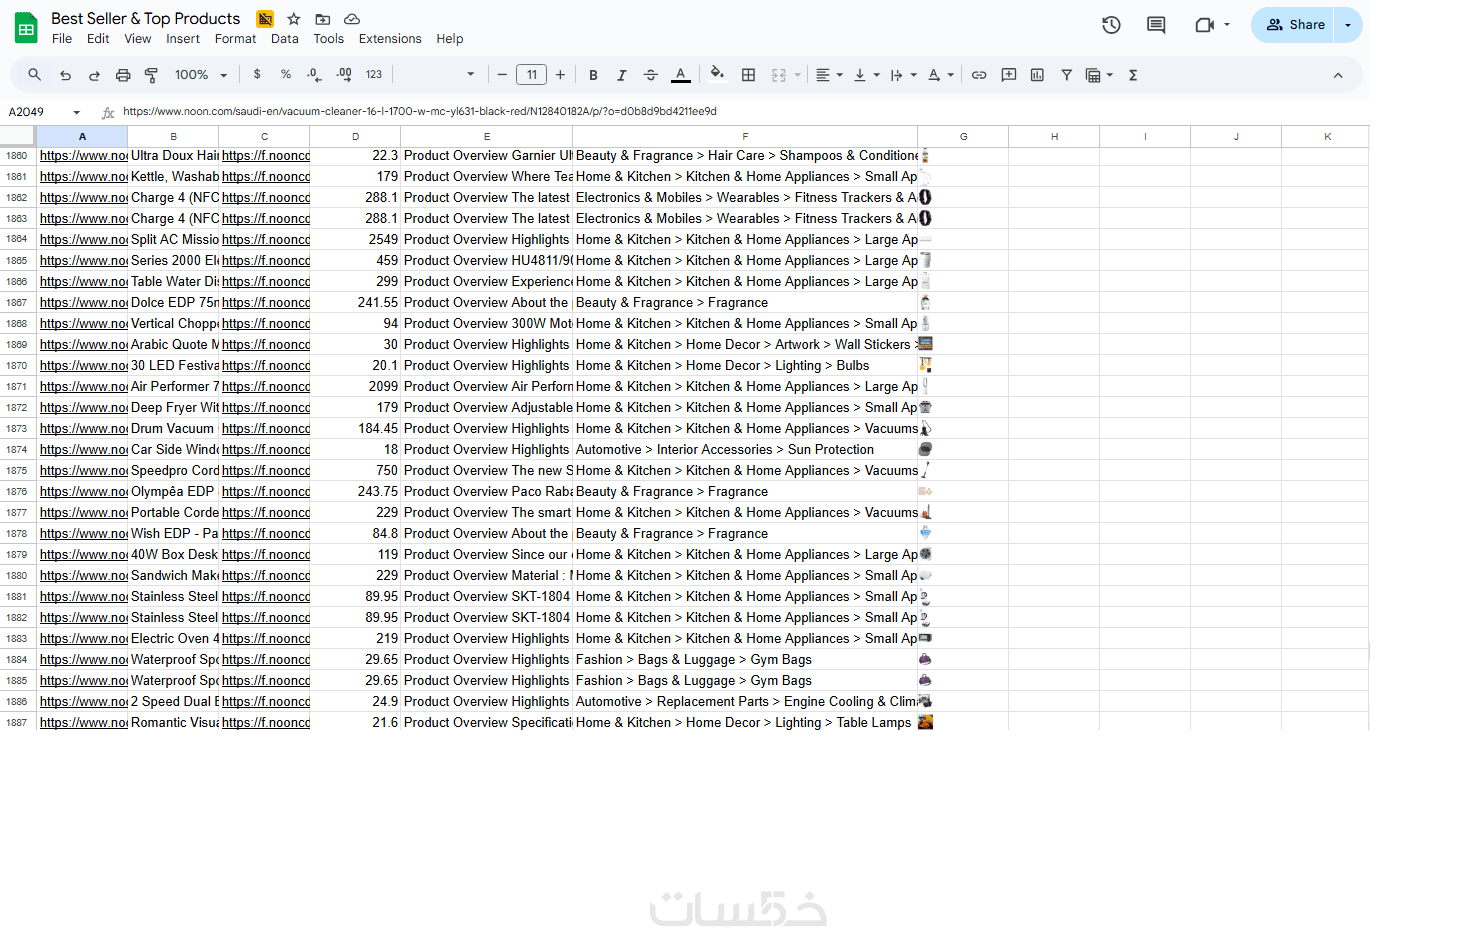Click the print icon
This screenshot has height=946, width=1478.
[x=123, y=75]
